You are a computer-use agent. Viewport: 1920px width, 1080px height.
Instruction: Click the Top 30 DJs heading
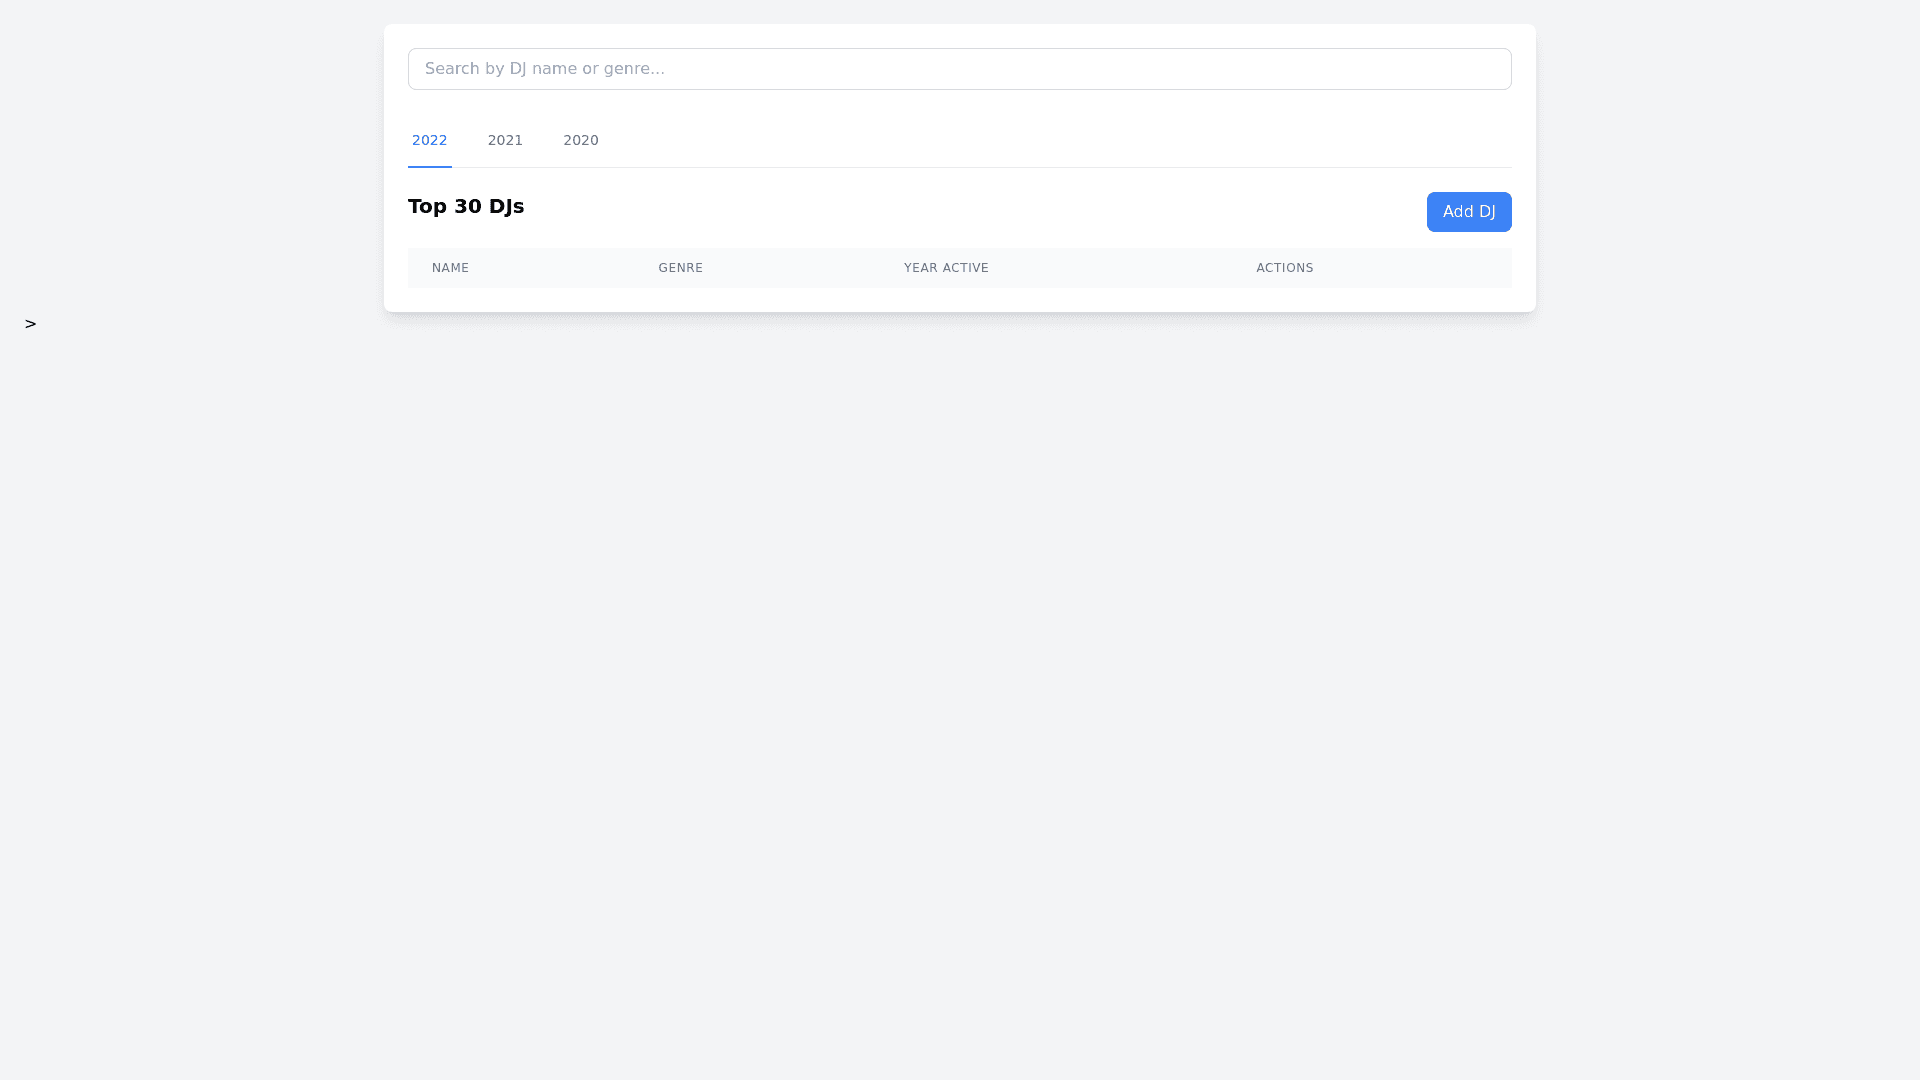point(466,206)
